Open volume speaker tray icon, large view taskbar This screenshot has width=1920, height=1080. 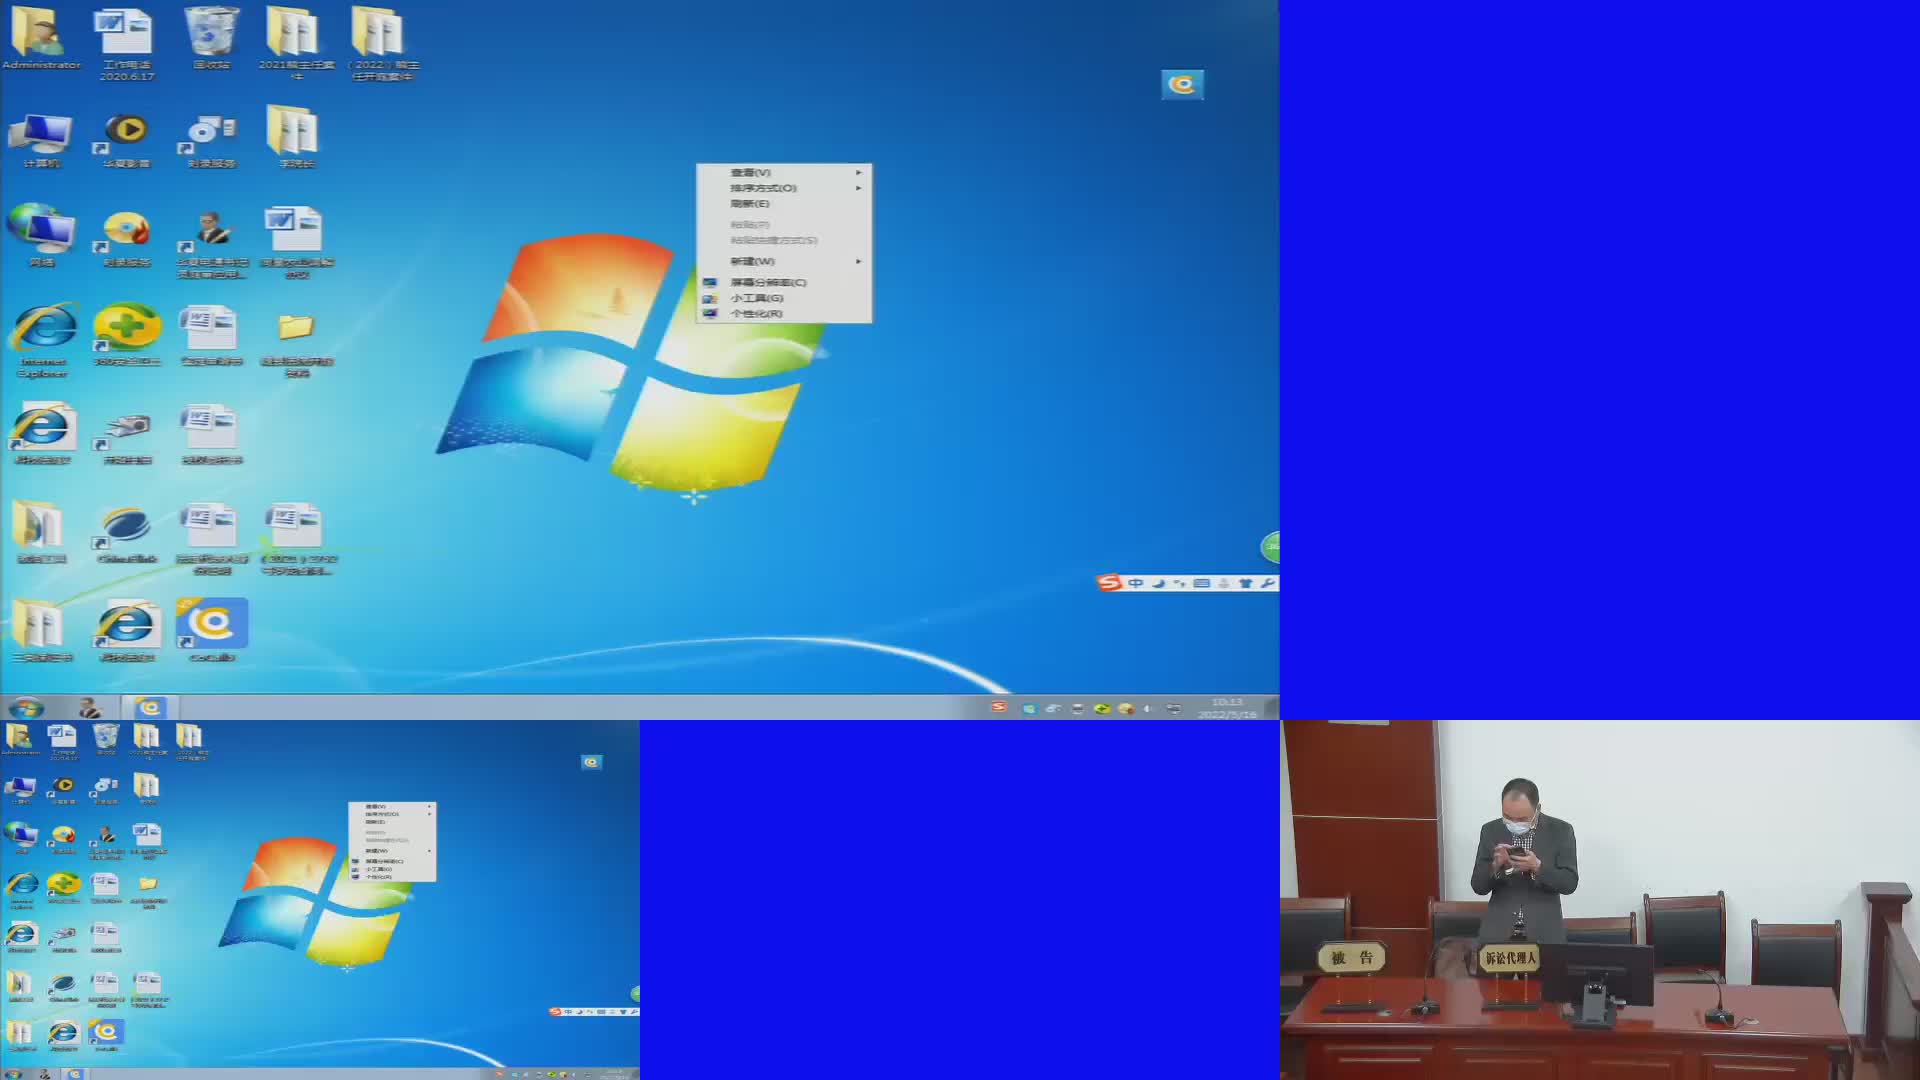[x=1148, y=708]
